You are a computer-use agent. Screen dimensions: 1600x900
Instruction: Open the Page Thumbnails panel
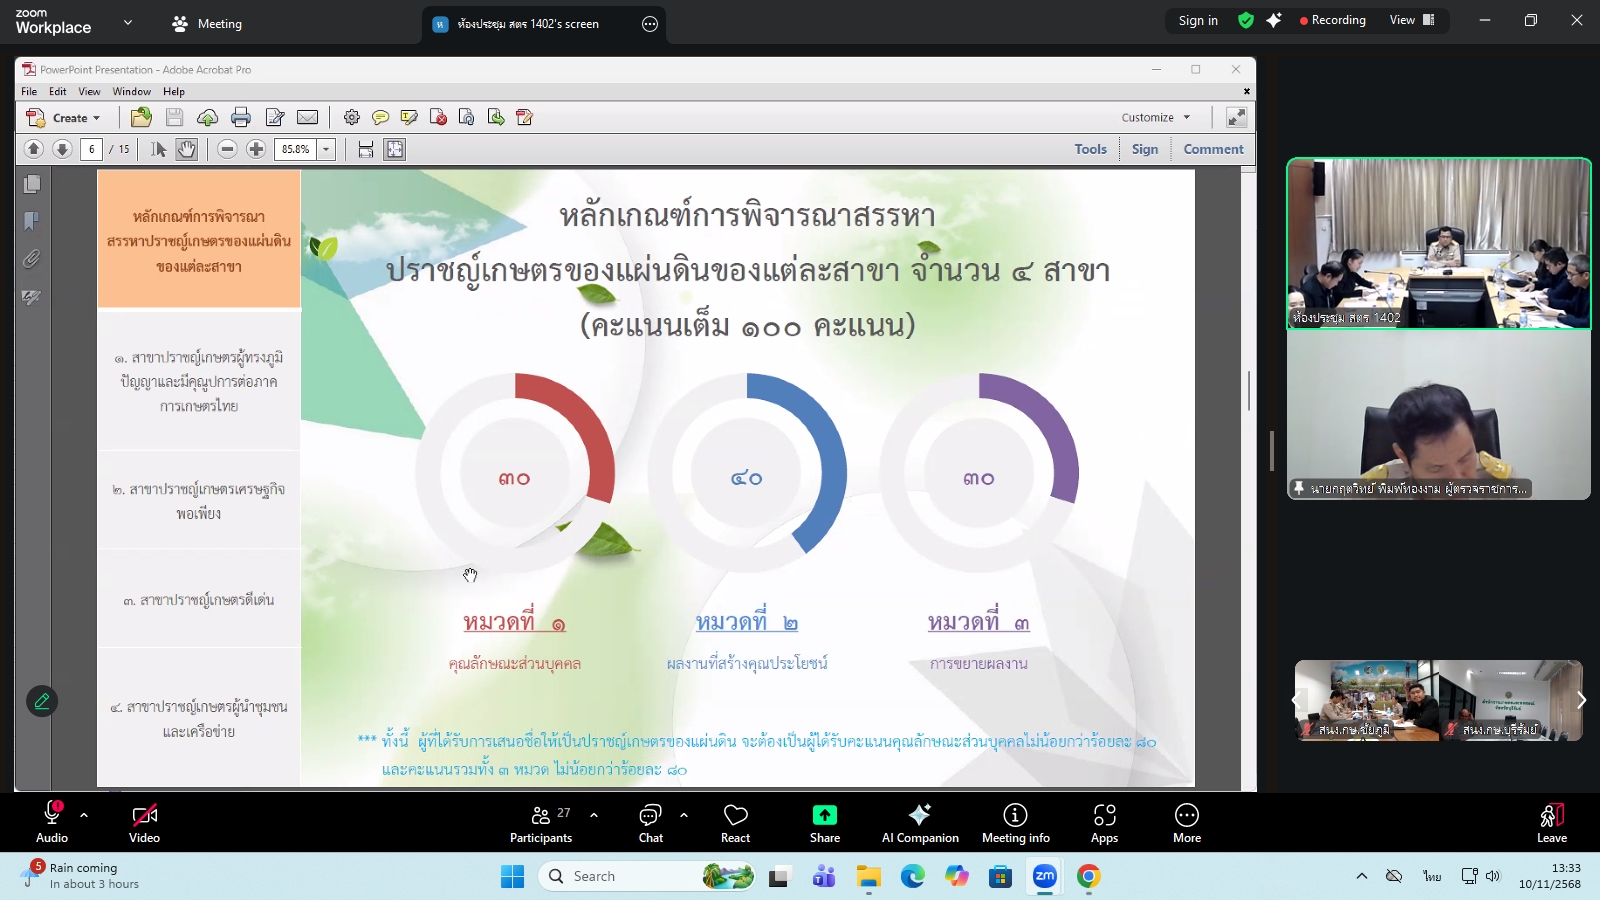click(x=31, y=184)
